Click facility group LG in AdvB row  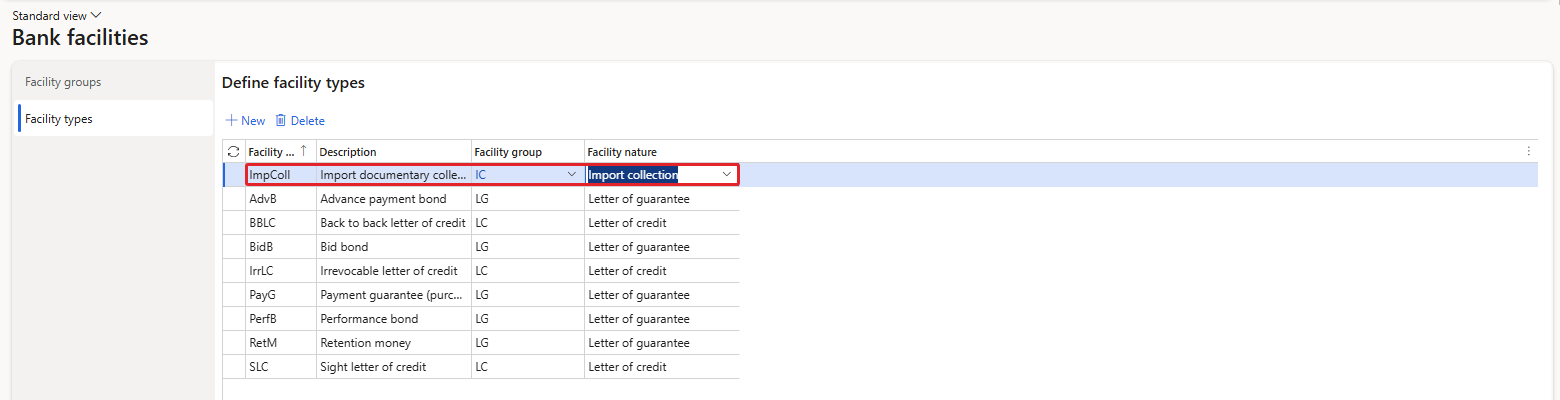click(x=528, y=199)
